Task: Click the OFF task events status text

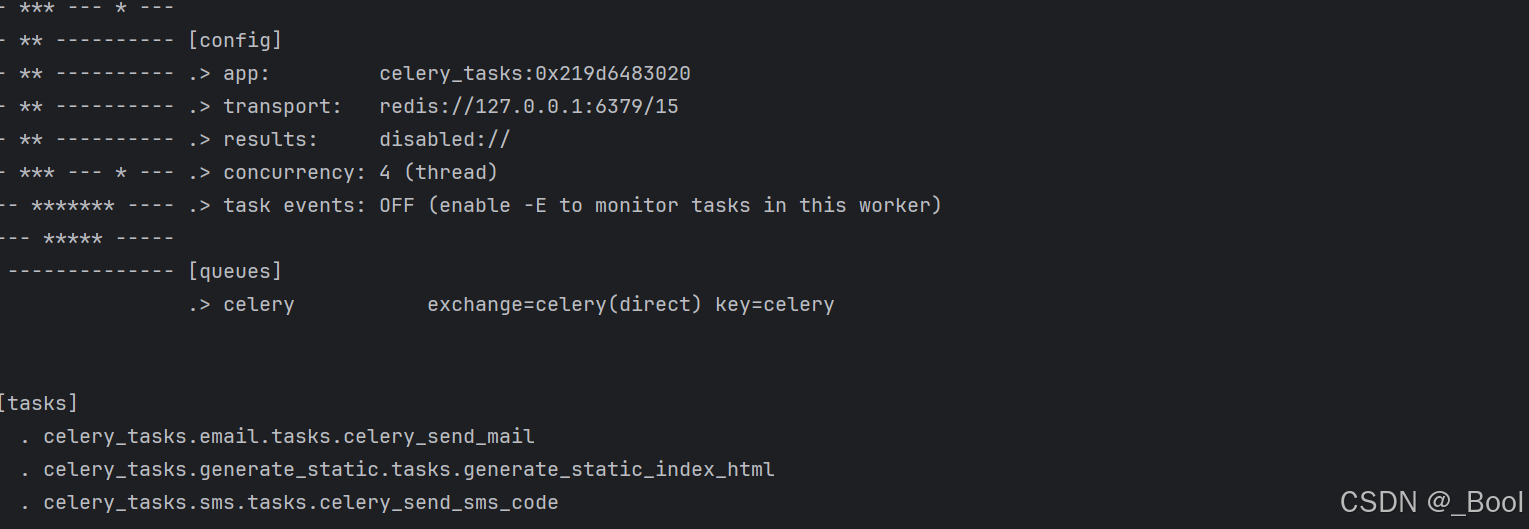Action: [397, 206]
